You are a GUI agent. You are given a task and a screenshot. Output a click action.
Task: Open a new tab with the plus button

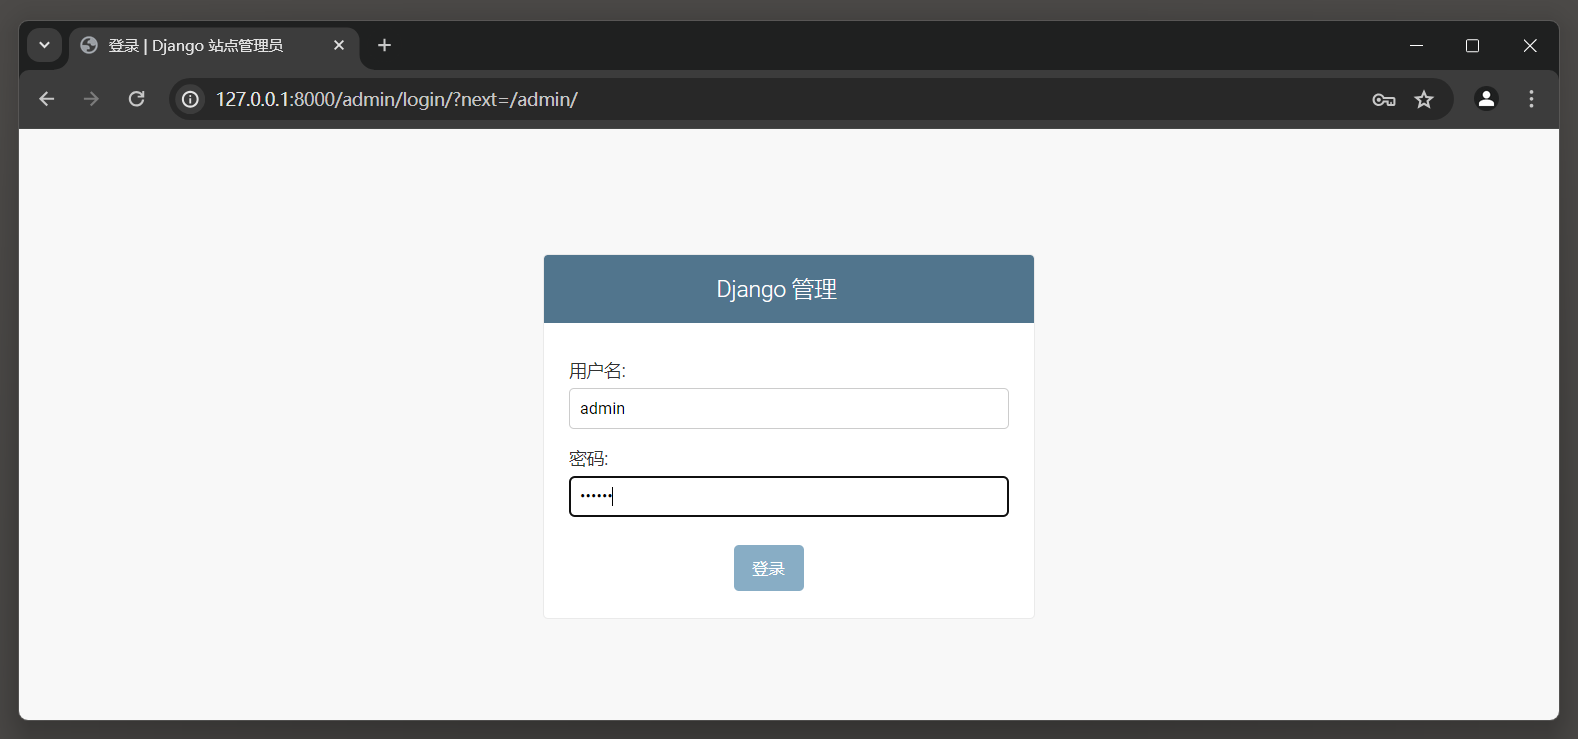[x=384, y=45]
